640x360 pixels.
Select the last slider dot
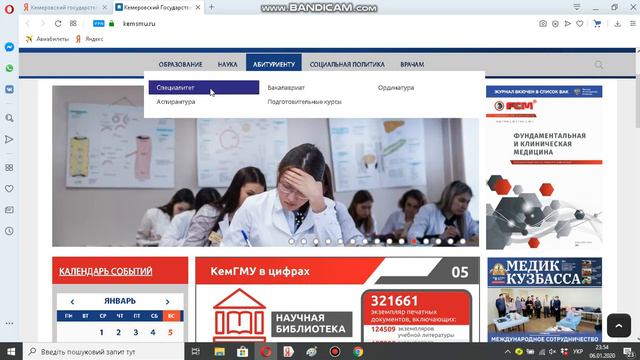(x=463, y=241)
